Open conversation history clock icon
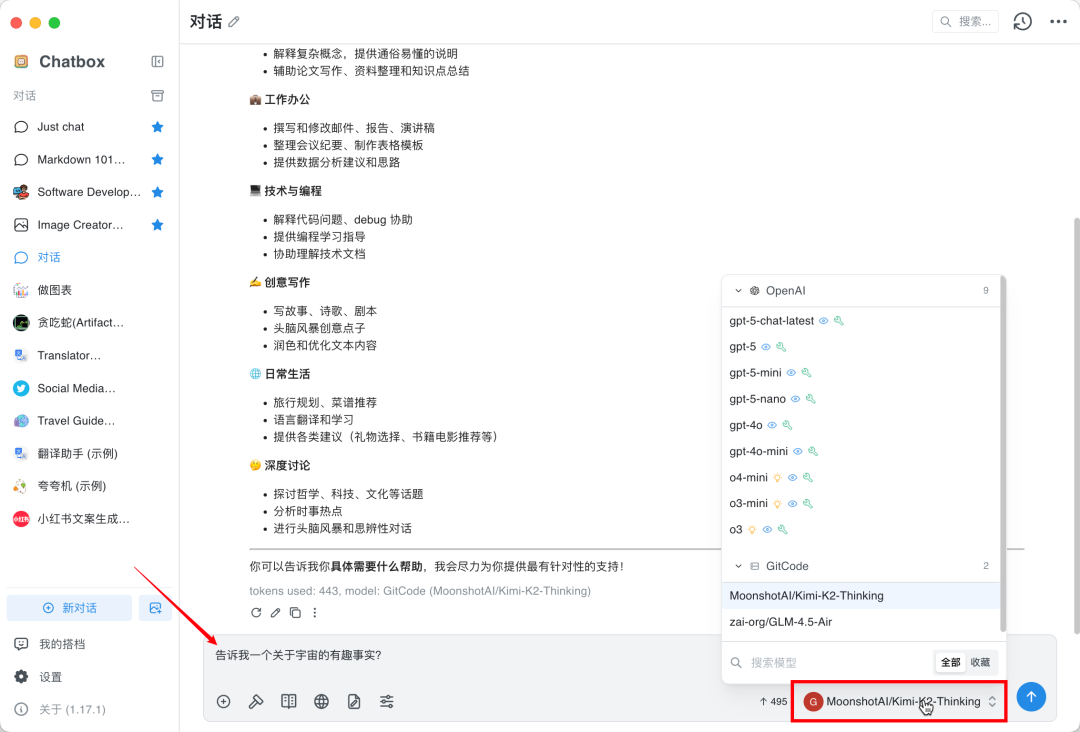The image size is (1080, 732). point(1022,21)
